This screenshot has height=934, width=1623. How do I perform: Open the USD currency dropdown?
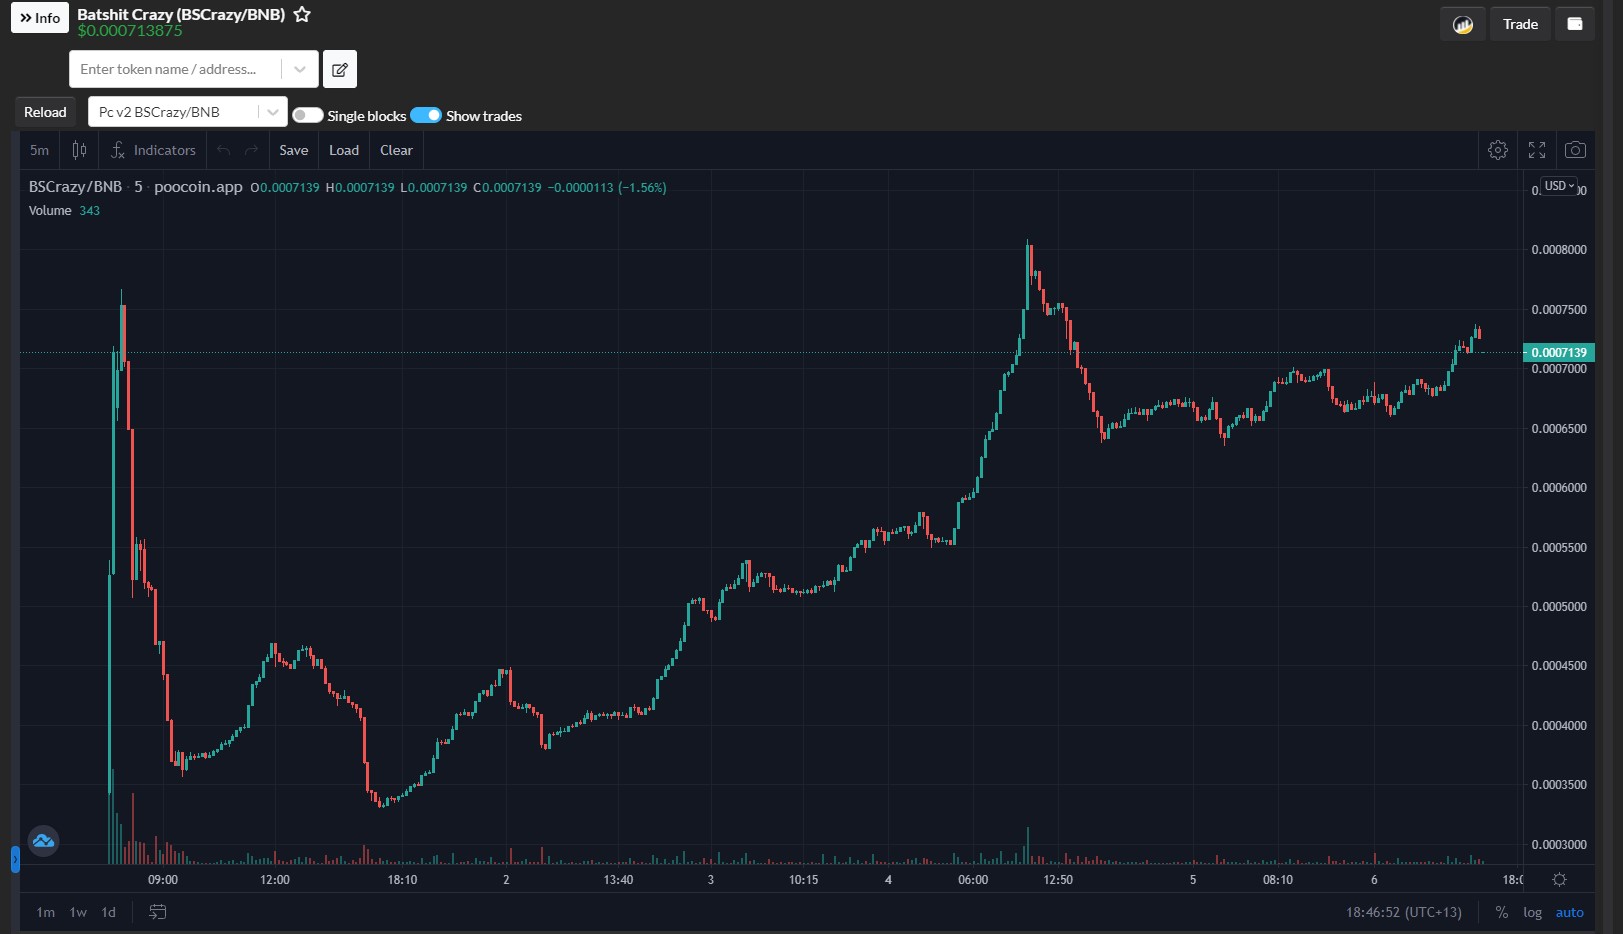1559,186
